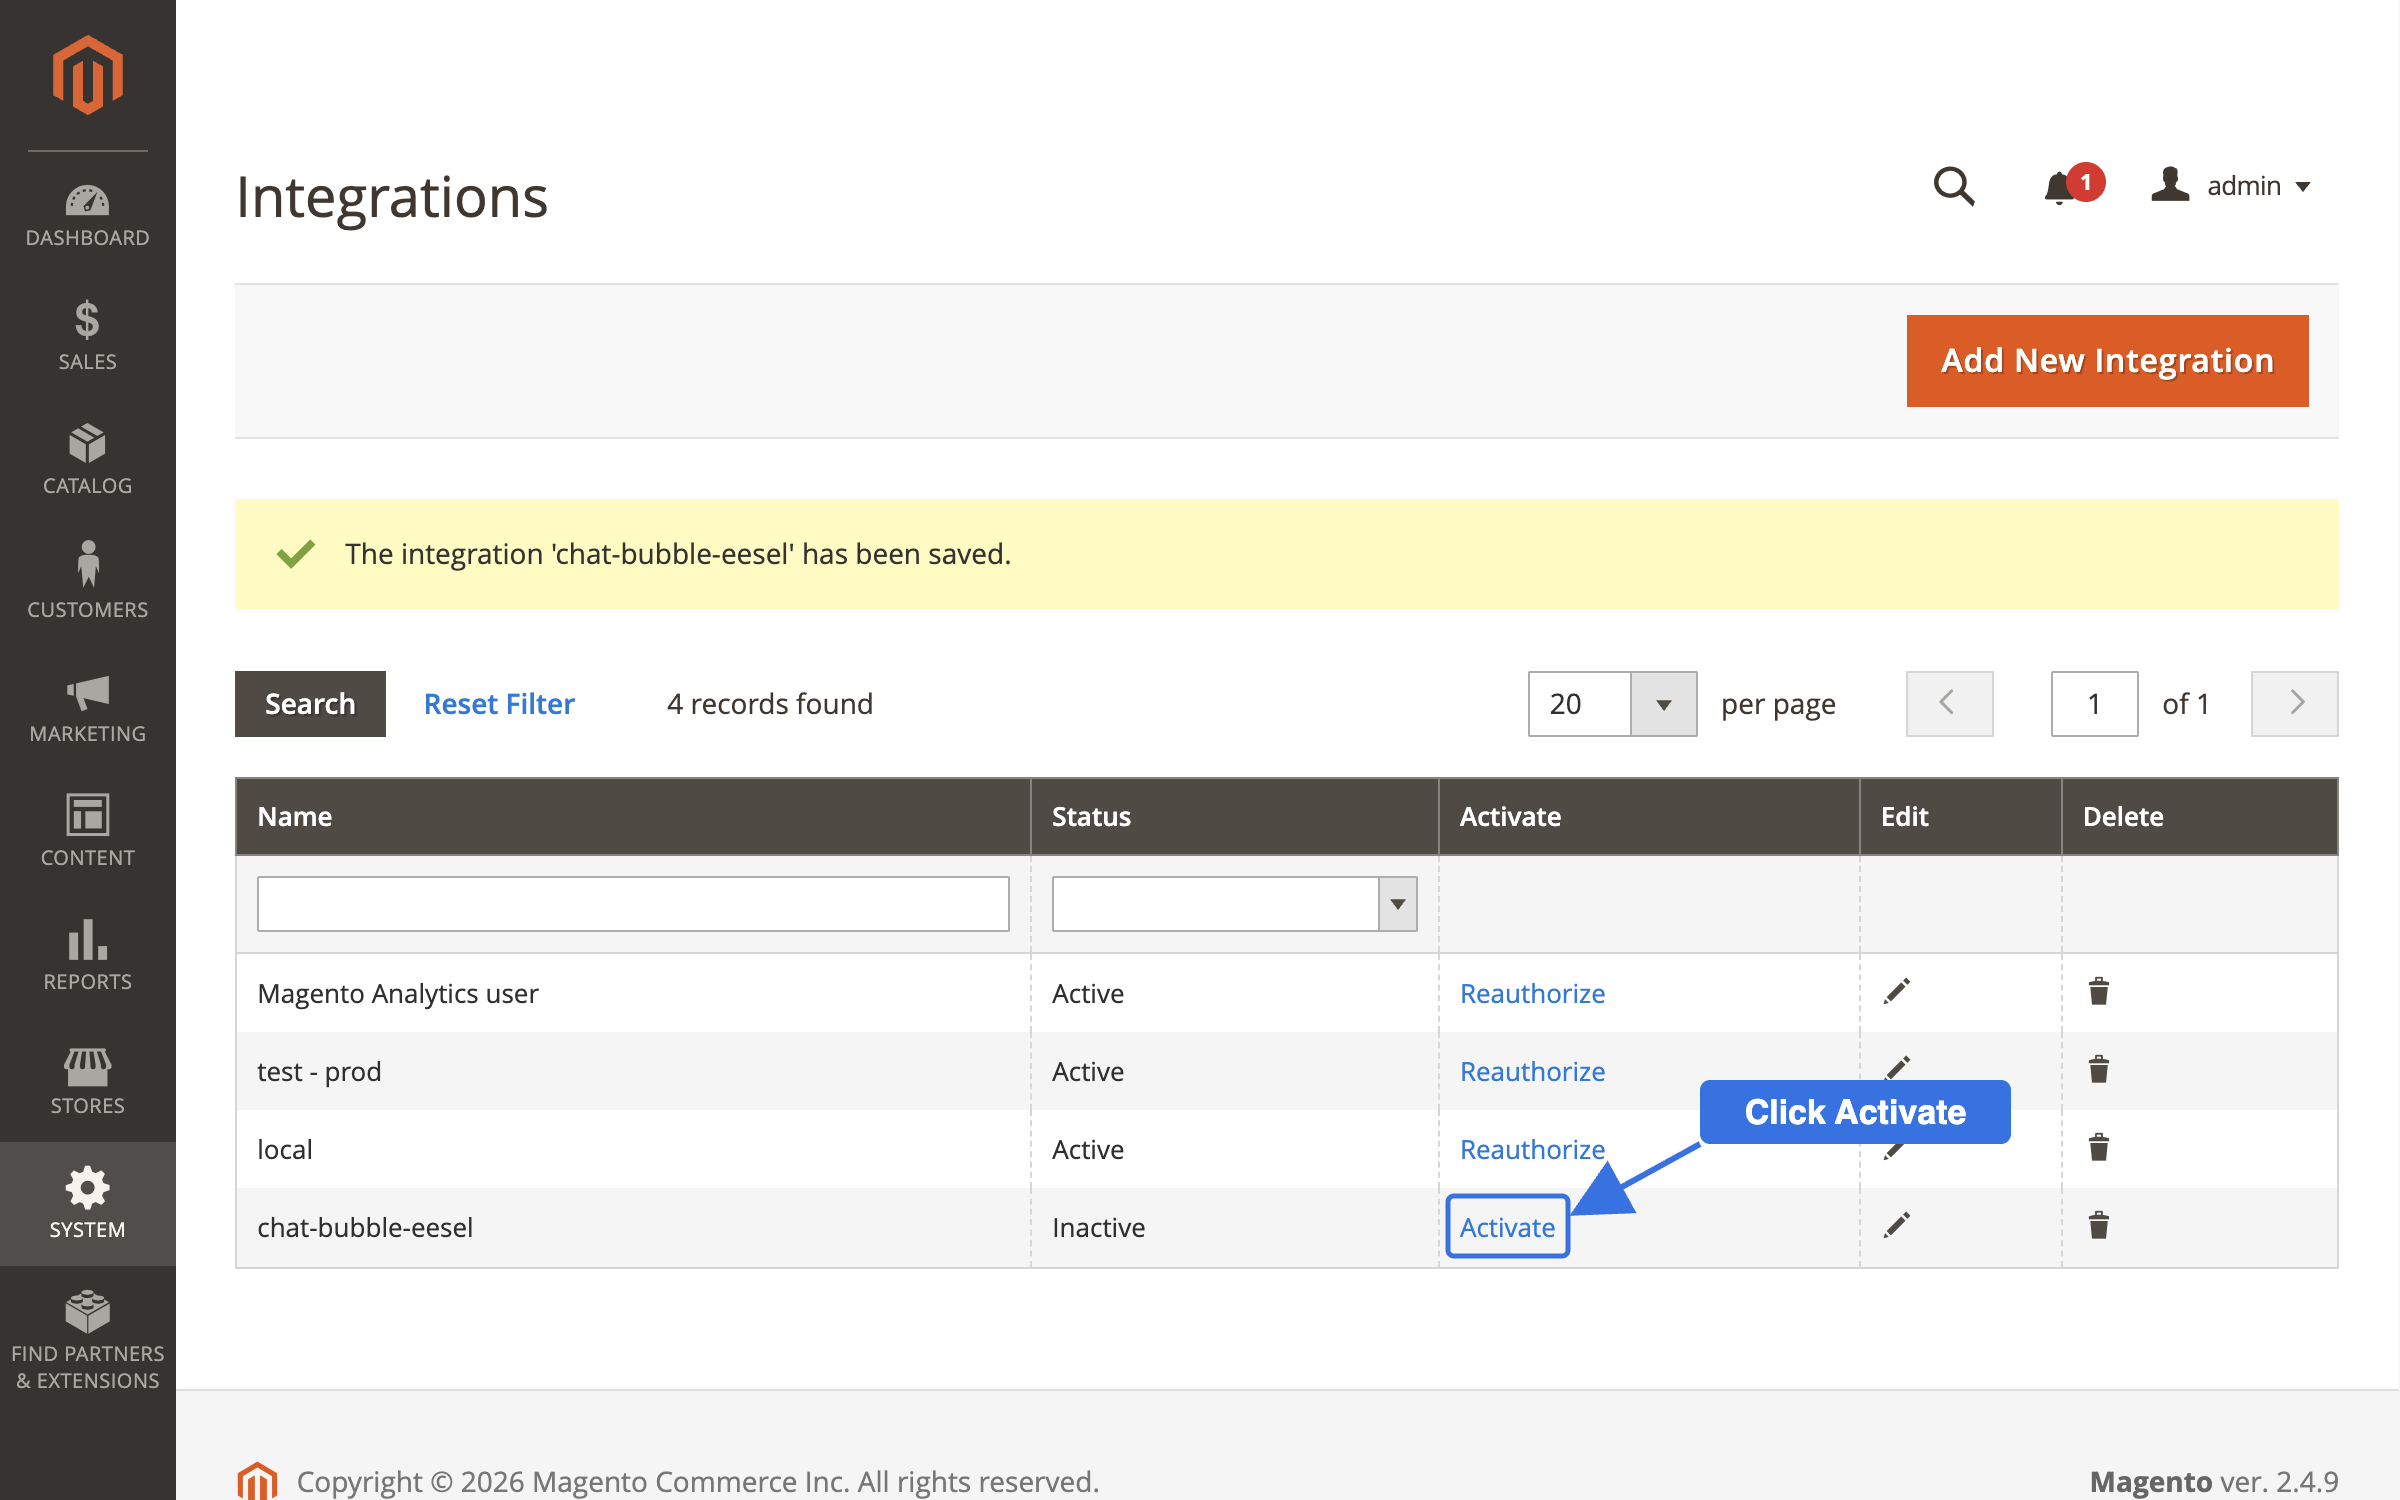This screenshot has height=1500, width=2400.
Task: Click the current page number field
Action: click(2094, 704)
